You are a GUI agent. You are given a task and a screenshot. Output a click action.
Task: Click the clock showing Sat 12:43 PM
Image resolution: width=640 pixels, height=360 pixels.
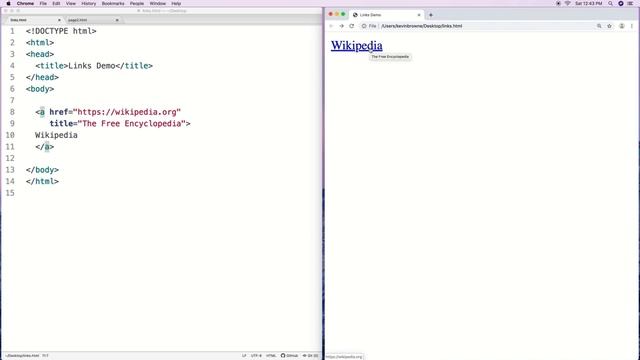point(589,3)
